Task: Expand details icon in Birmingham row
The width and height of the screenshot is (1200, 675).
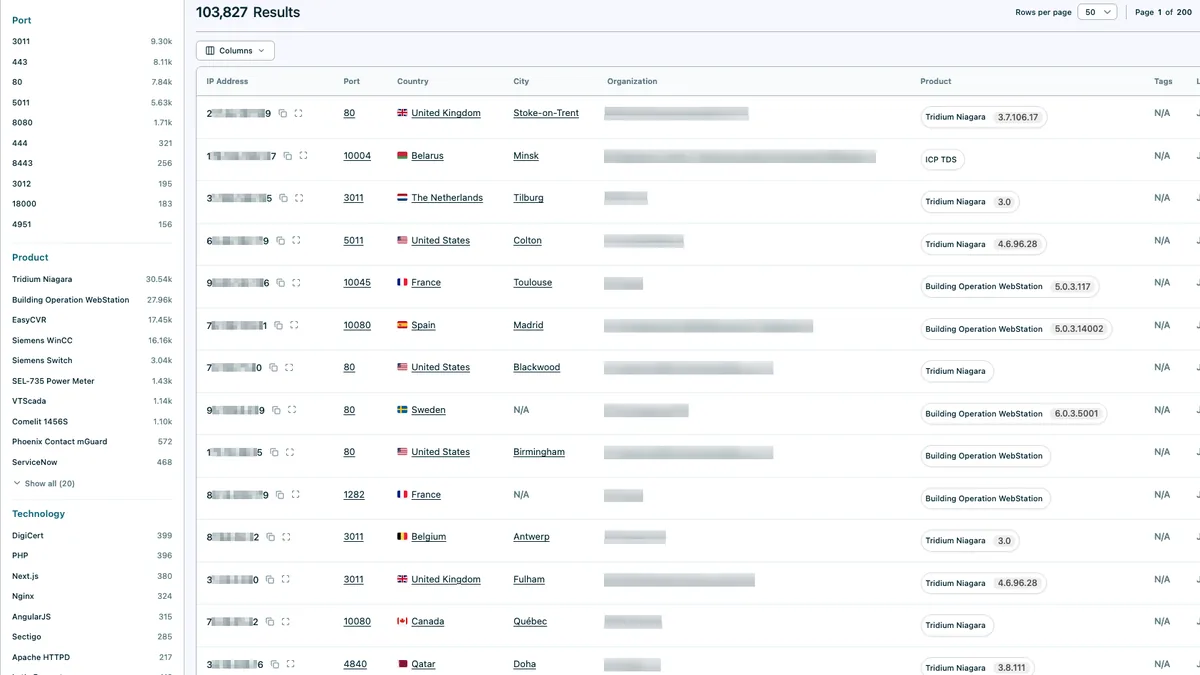Action: (x=290, y=452)
